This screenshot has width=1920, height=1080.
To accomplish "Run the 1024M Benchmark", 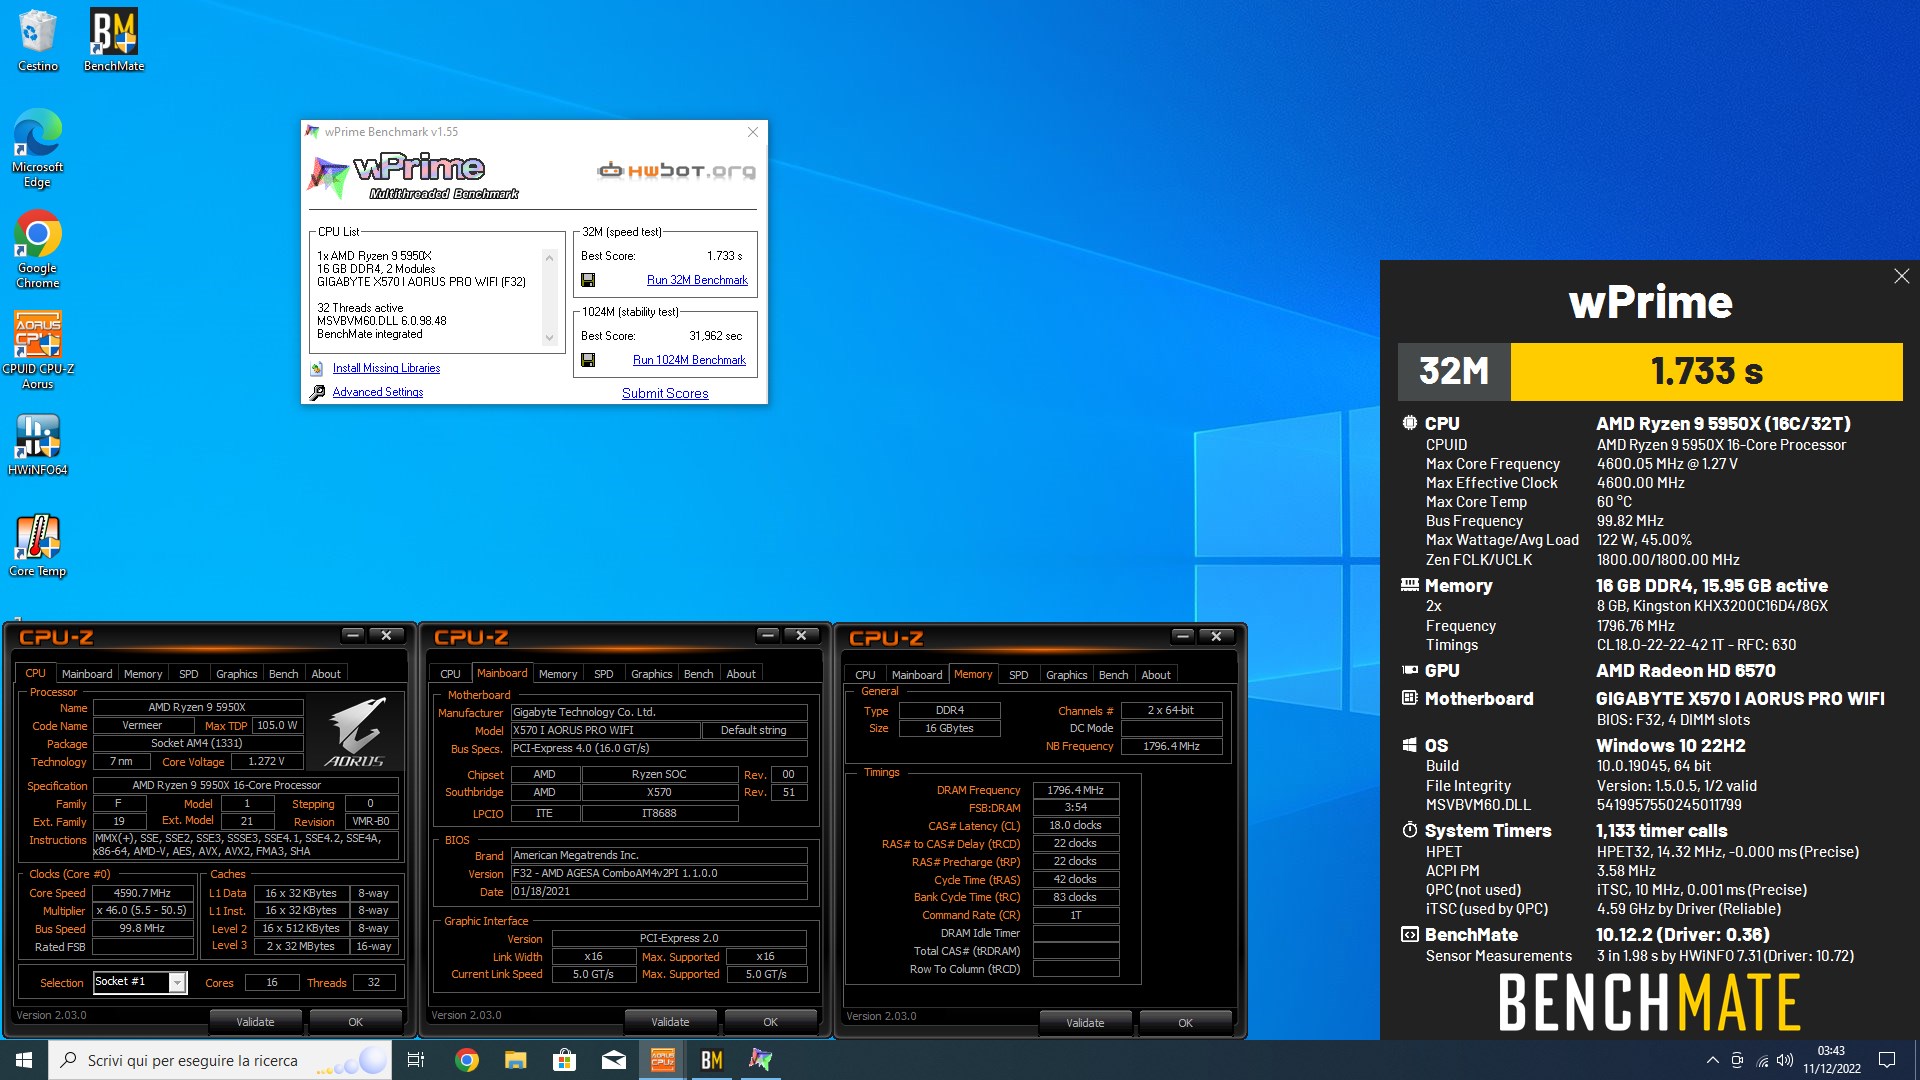I will (689, 360).
